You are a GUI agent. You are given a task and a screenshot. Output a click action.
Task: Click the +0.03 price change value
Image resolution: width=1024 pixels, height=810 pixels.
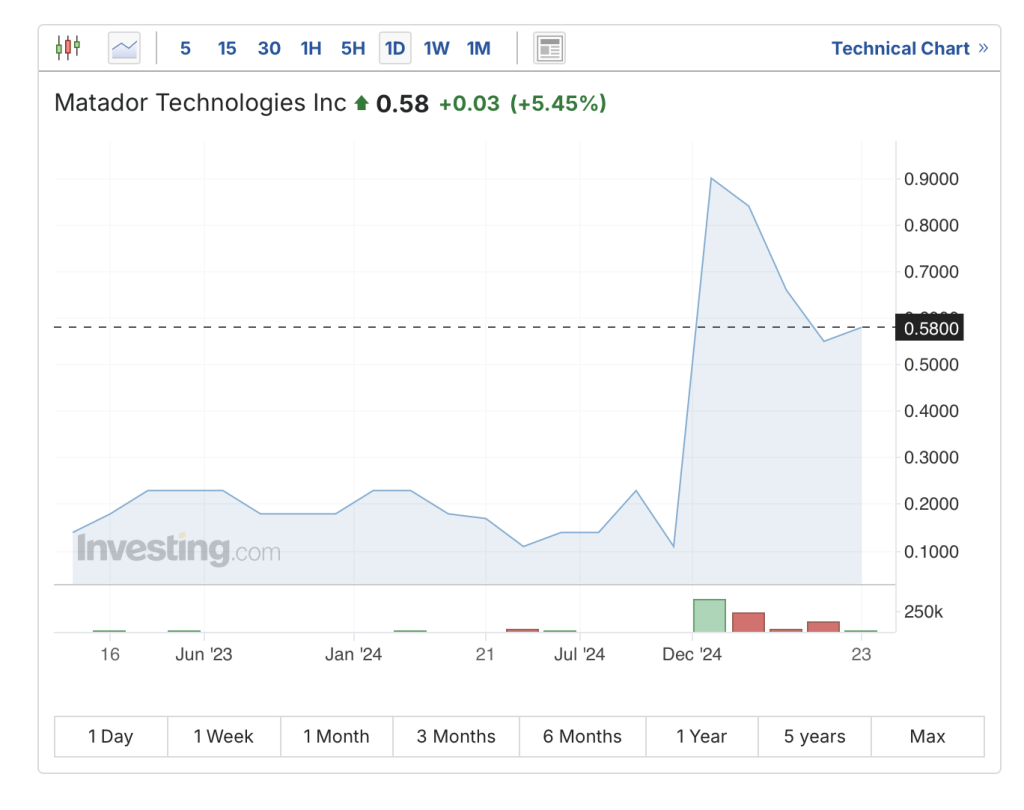tap(469, 103)
